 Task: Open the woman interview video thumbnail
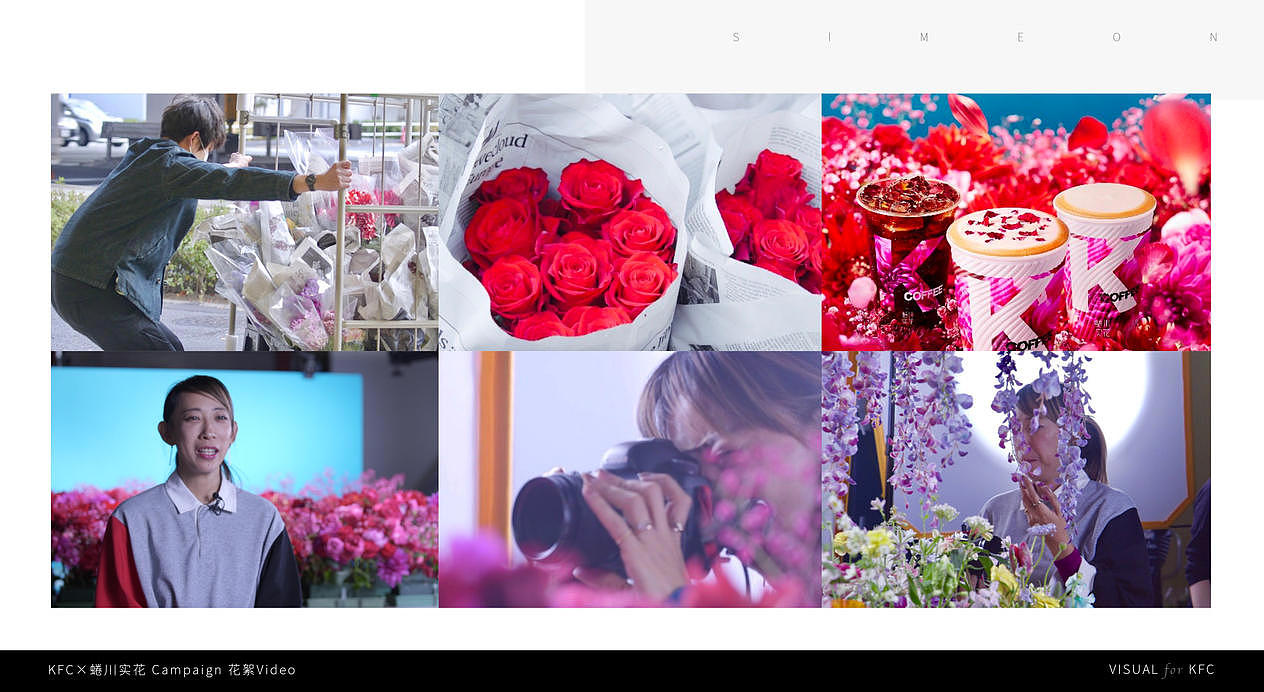[x=245, y=479]
